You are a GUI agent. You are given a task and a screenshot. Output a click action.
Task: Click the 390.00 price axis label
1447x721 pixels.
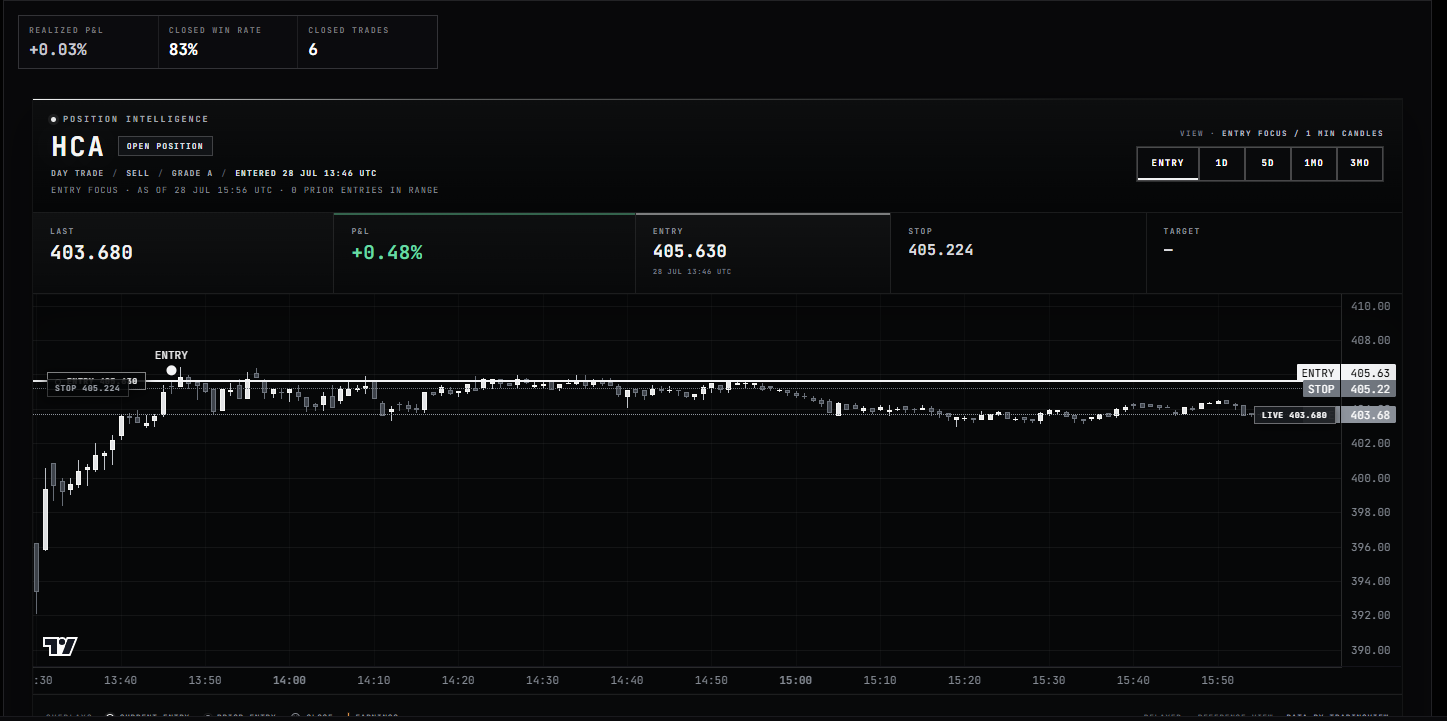(1370, 650)
